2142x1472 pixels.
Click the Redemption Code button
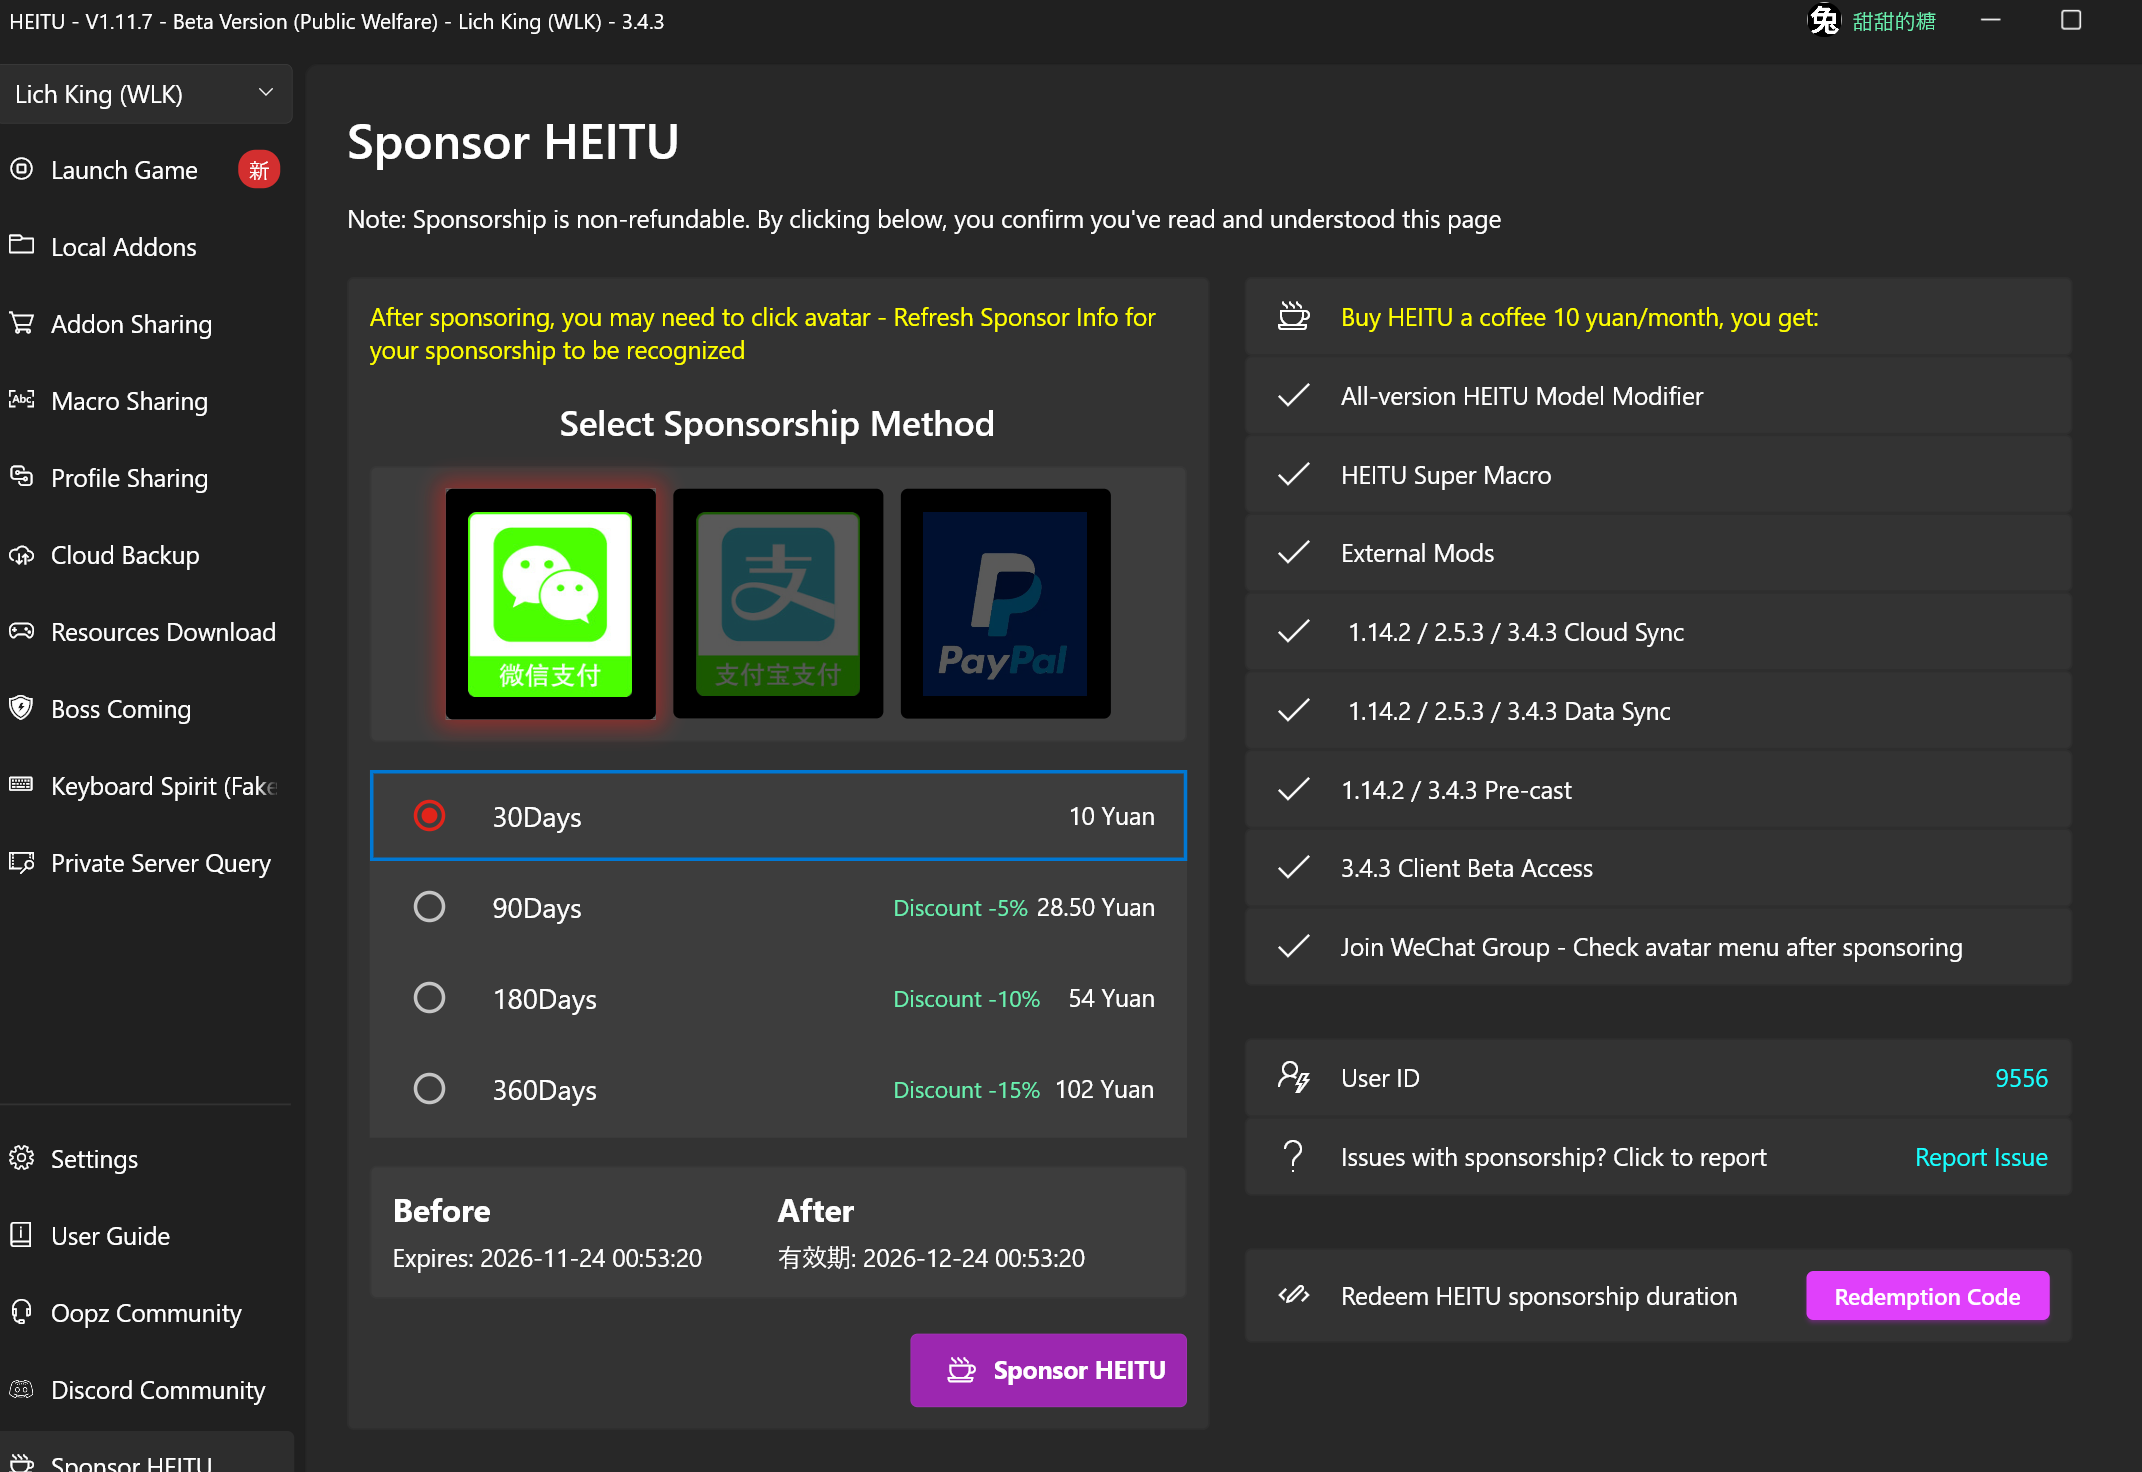[1927, 1296]
